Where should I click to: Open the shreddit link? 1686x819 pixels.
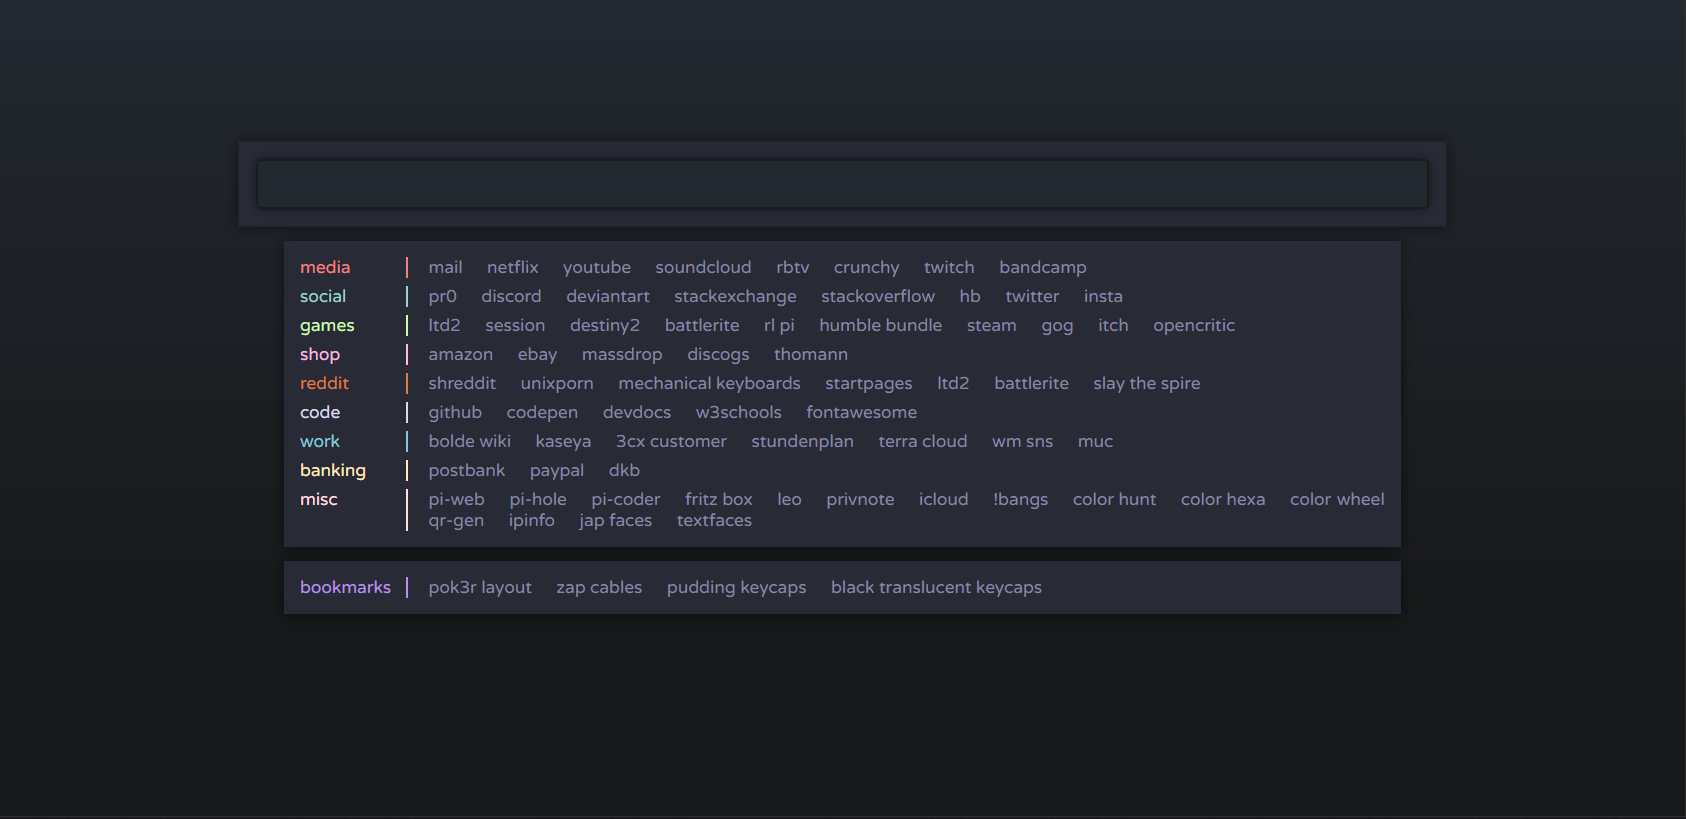[461, 383]
